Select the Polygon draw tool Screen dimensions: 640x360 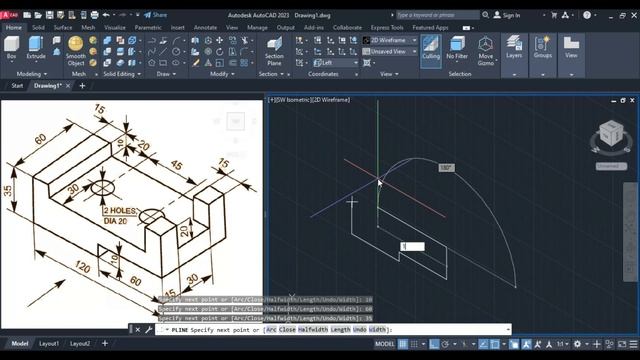point(151,63)
